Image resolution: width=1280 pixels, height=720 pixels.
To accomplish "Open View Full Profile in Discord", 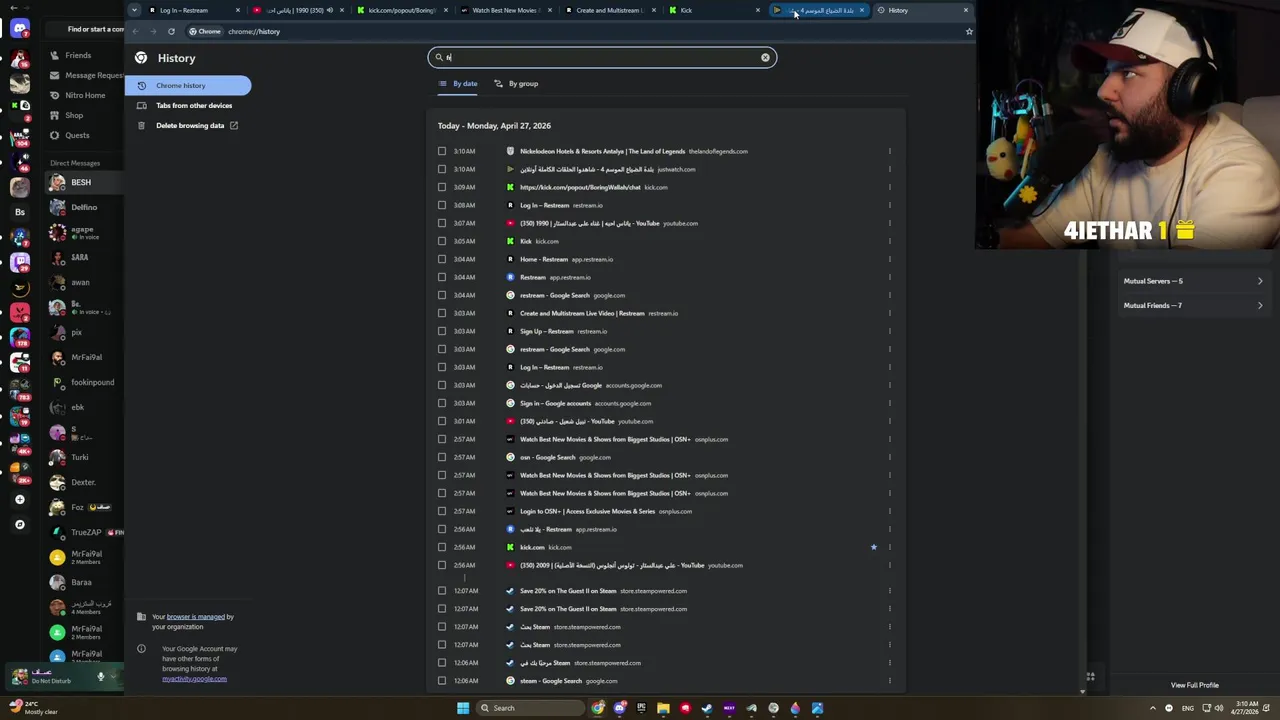I will [x=1194, y=685].
